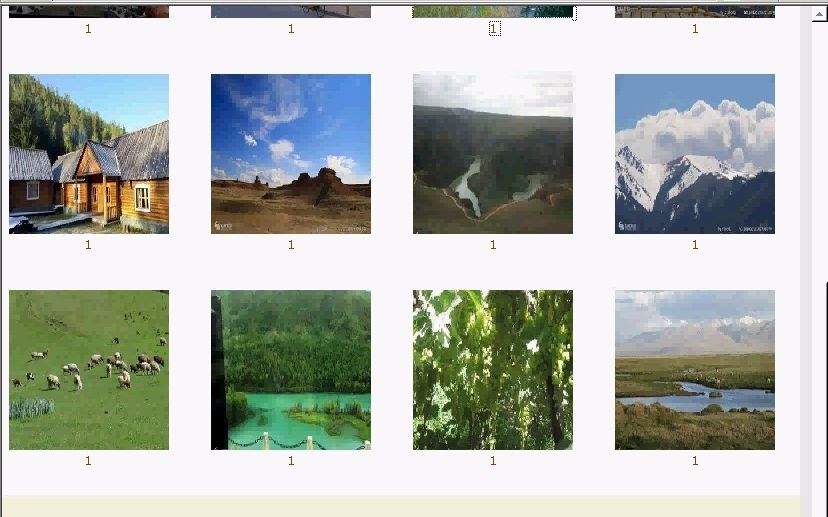Open the hanging grapevine thumbnail
The width and height of the screenshot is (828, 517).
493,370
